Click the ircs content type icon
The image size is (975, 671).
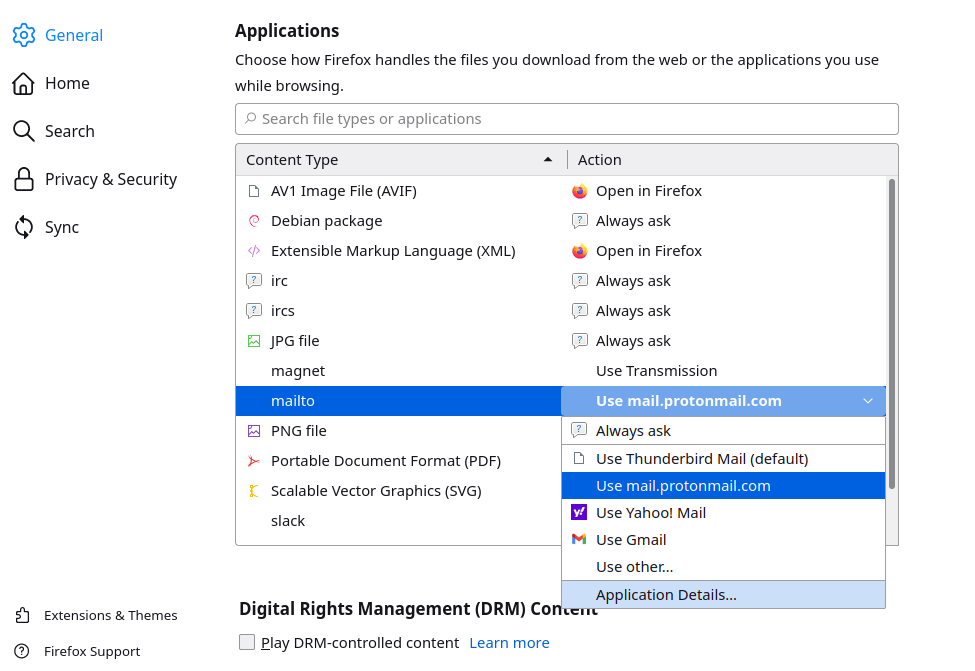point(254,310)
